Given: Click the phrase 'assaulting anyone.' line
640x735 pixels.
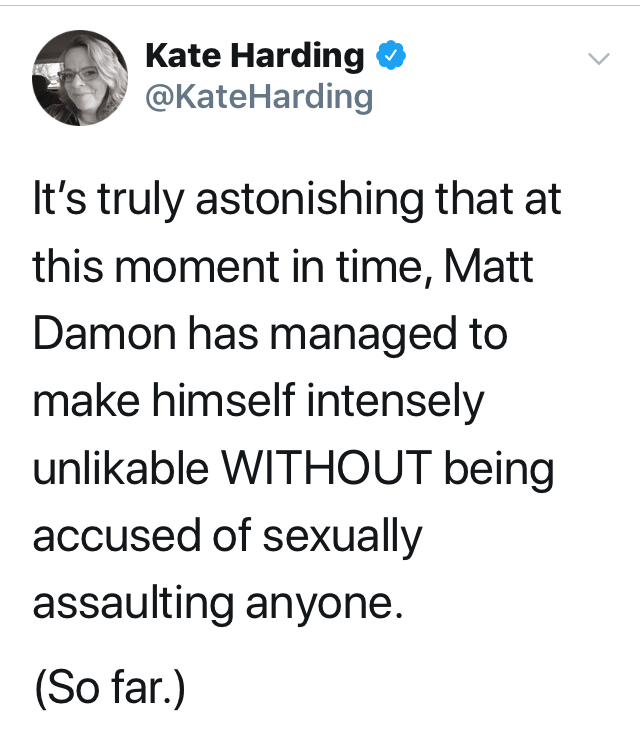Looking at the screenshot, I should click(x=218, y=605).
